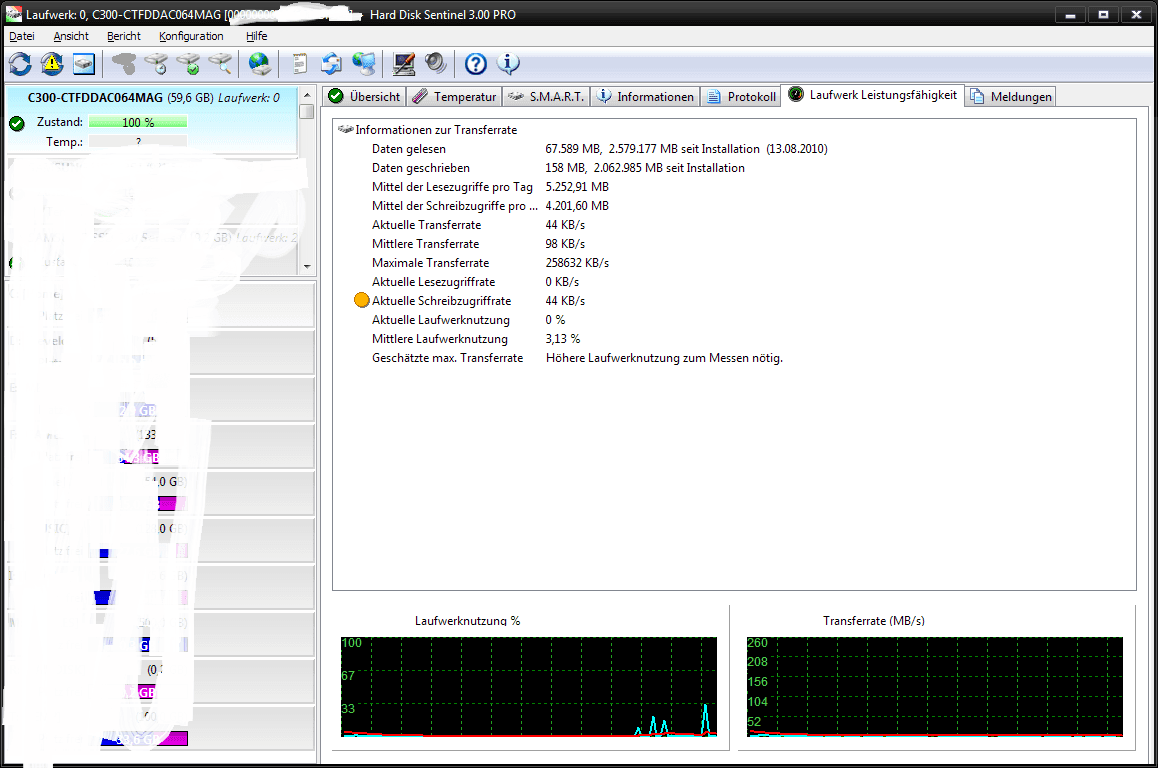Click the Daten geschrieben row label
This screenshot has width=1158, height=768.
pyautogui.click(x=420, y=168)
